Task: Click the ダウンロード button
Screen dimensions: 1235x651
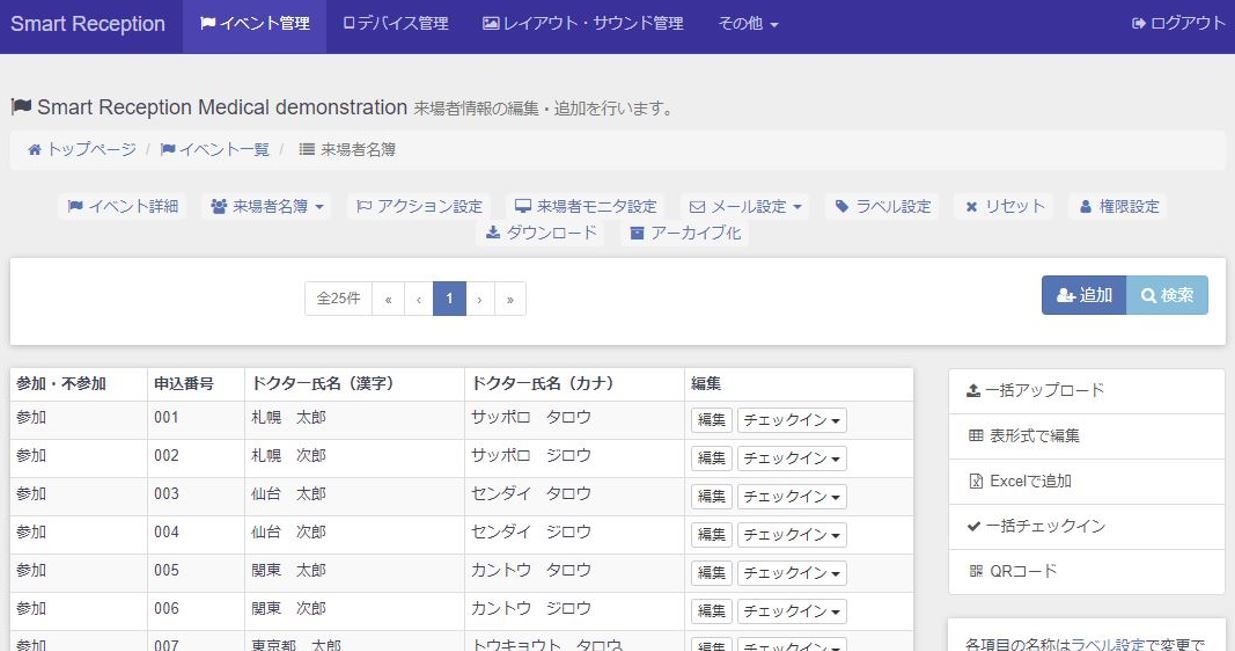Action: pyautogui.click(x=541, y=233)
